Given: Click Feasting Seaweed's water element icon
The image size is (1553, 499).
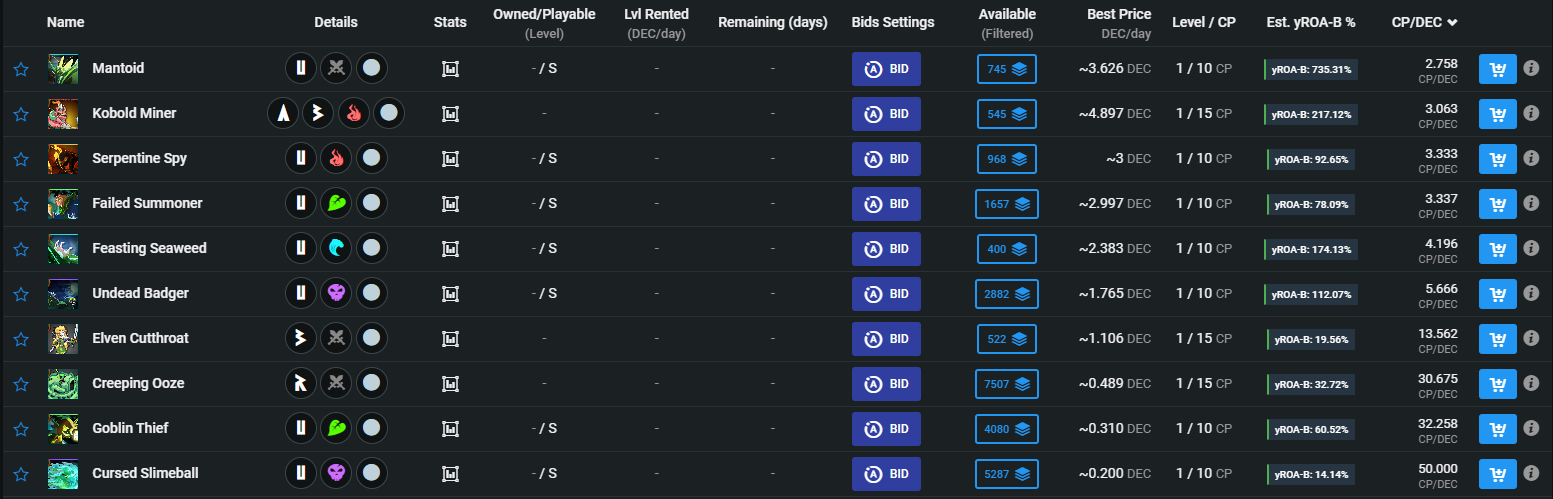Looking at the screenshot, I should tap(336, 249).
